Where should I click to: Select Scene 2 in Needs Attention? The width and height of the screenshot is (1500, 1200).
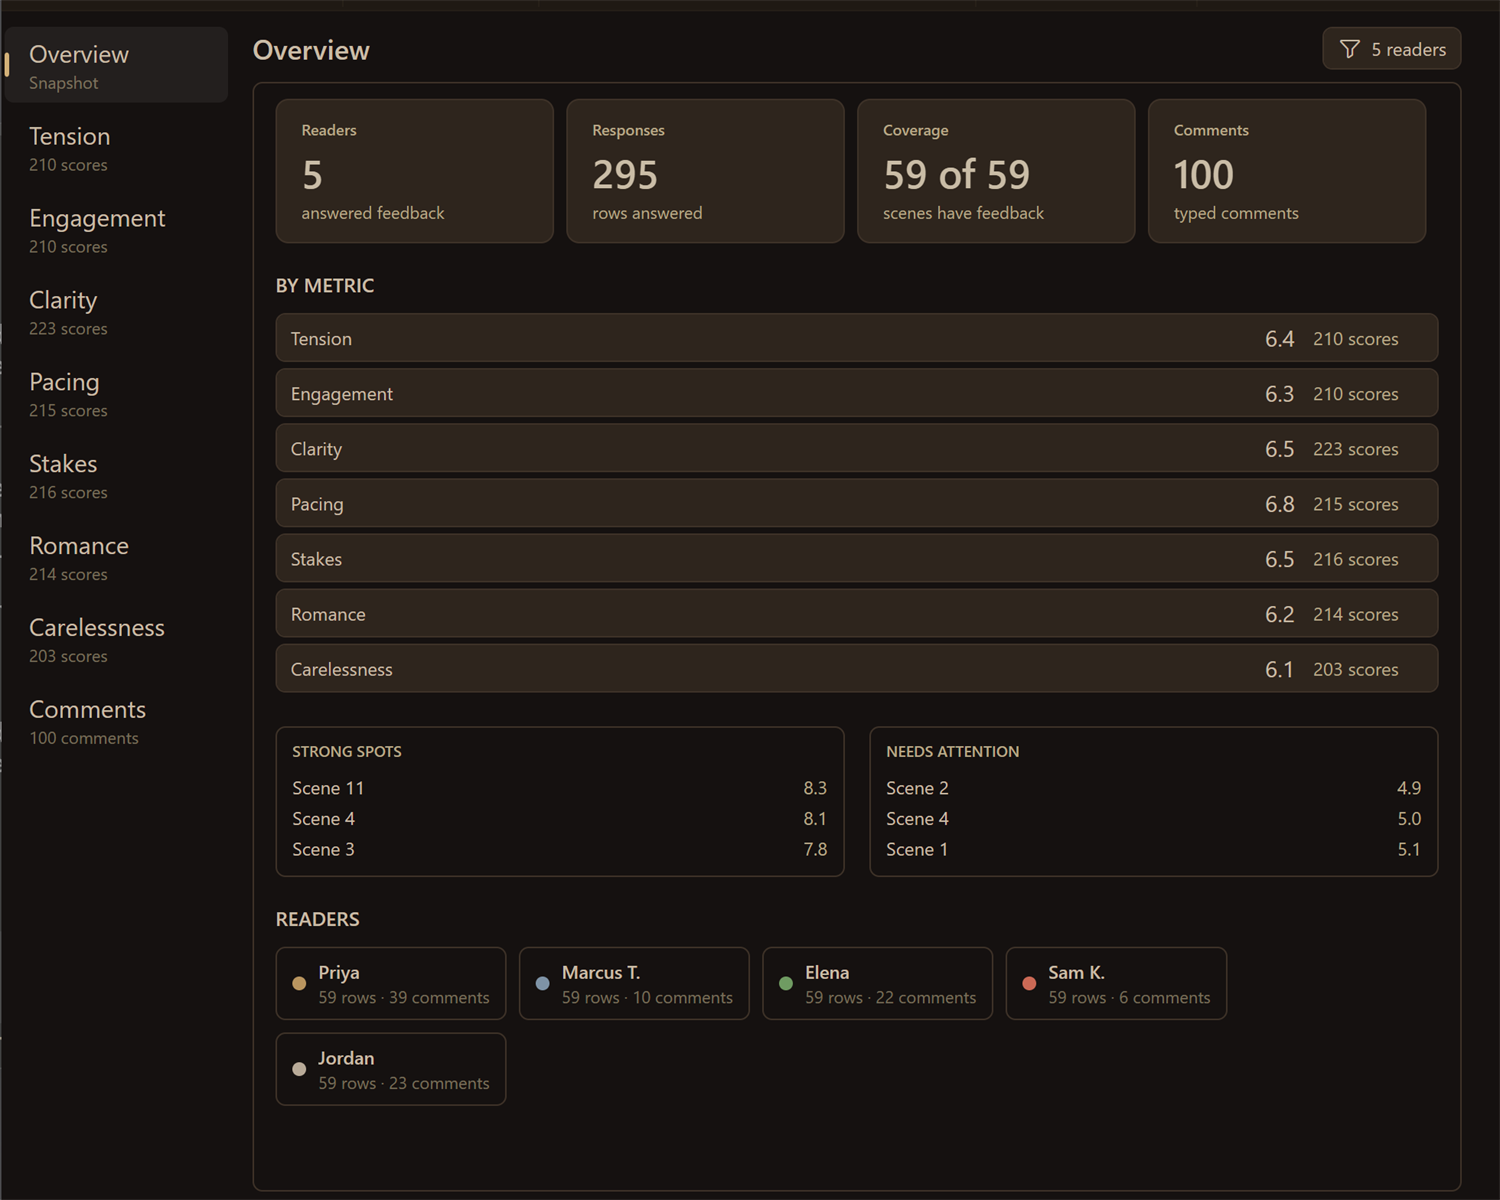click(1153, 788)
